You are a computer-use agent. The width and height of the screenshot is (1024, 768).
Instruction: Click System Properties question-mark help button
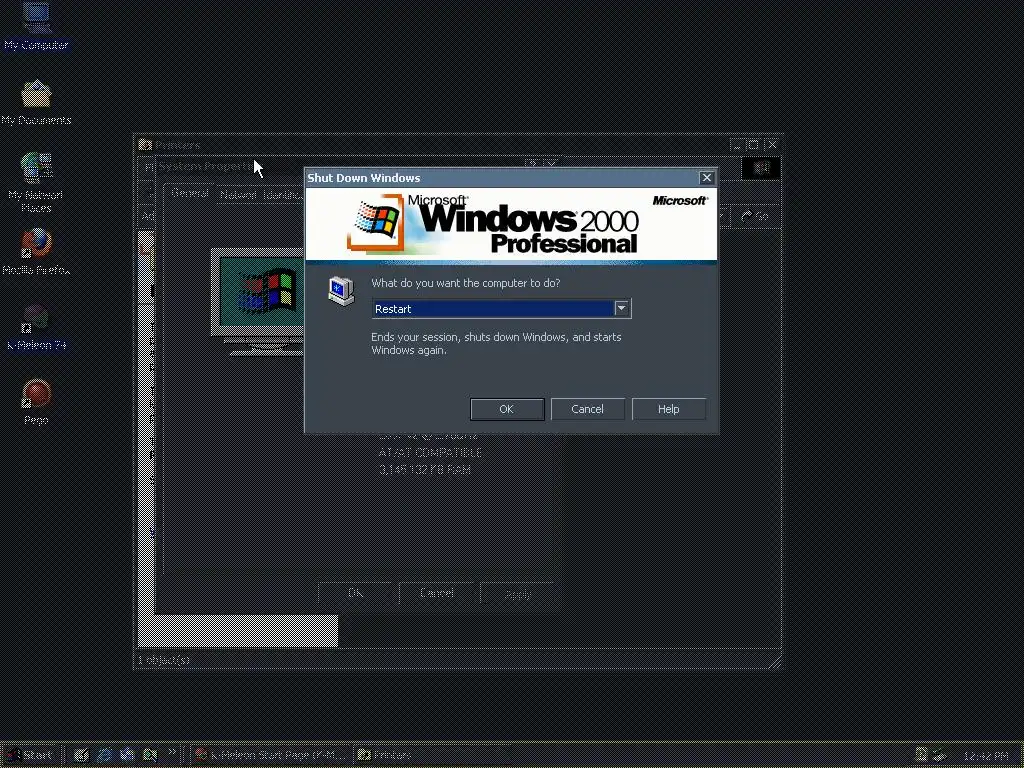tap(533, 164)
